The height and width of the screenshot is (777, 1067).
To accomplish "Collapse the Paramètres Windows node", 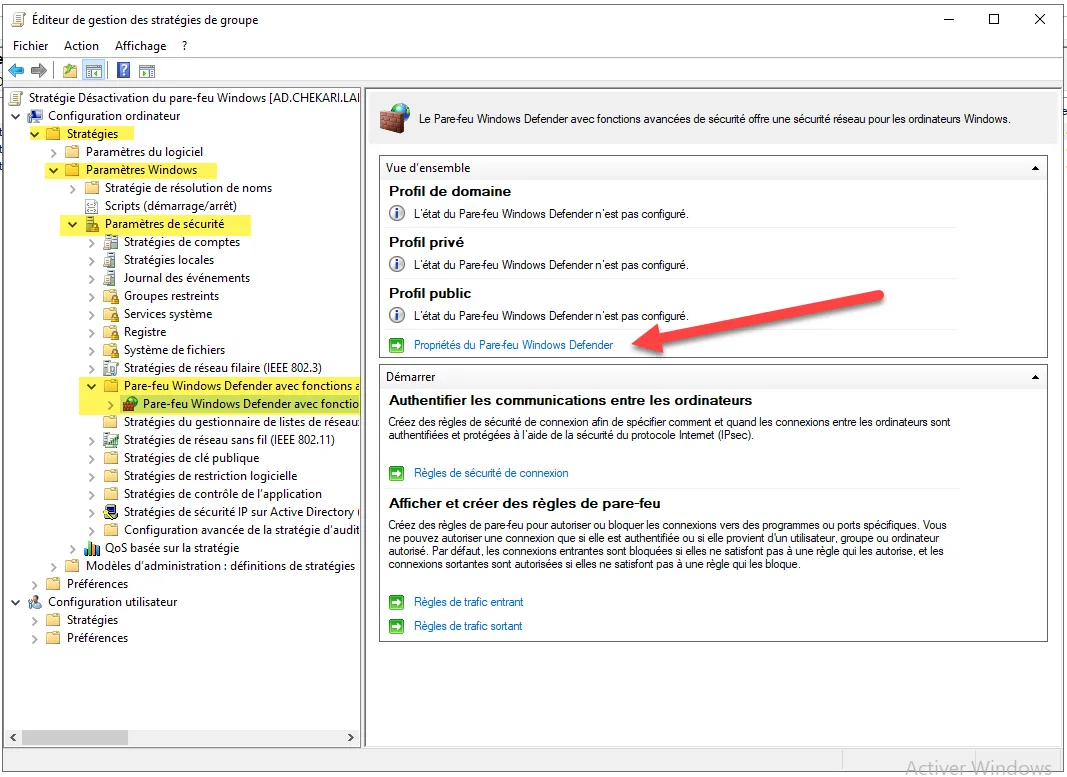I will click(53, 170).
